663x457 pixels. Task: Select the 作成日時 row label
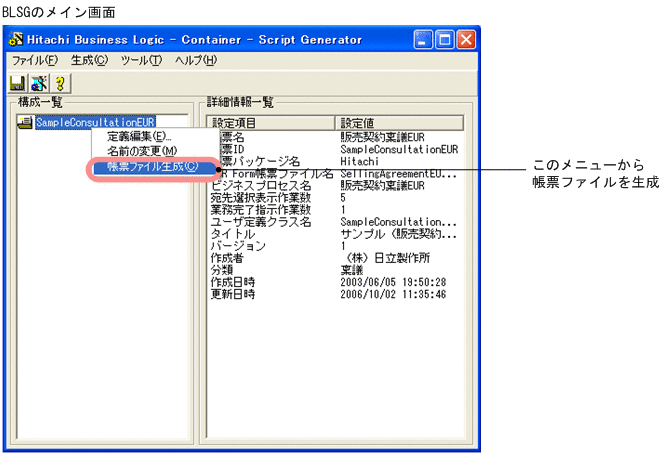233,282
